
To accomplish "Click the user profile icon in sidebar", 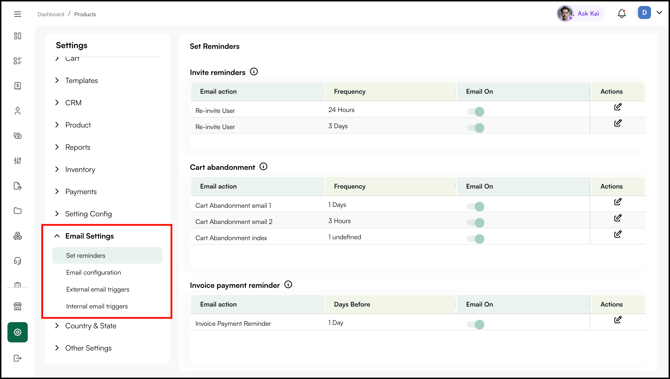I will [x=18, y=111].
